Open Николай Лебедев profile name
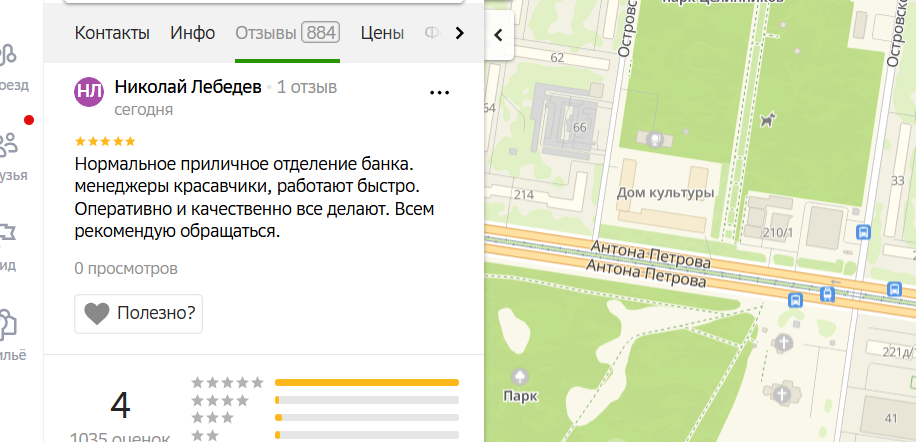This screenshot has width=916, height=442. click(188, 88)
